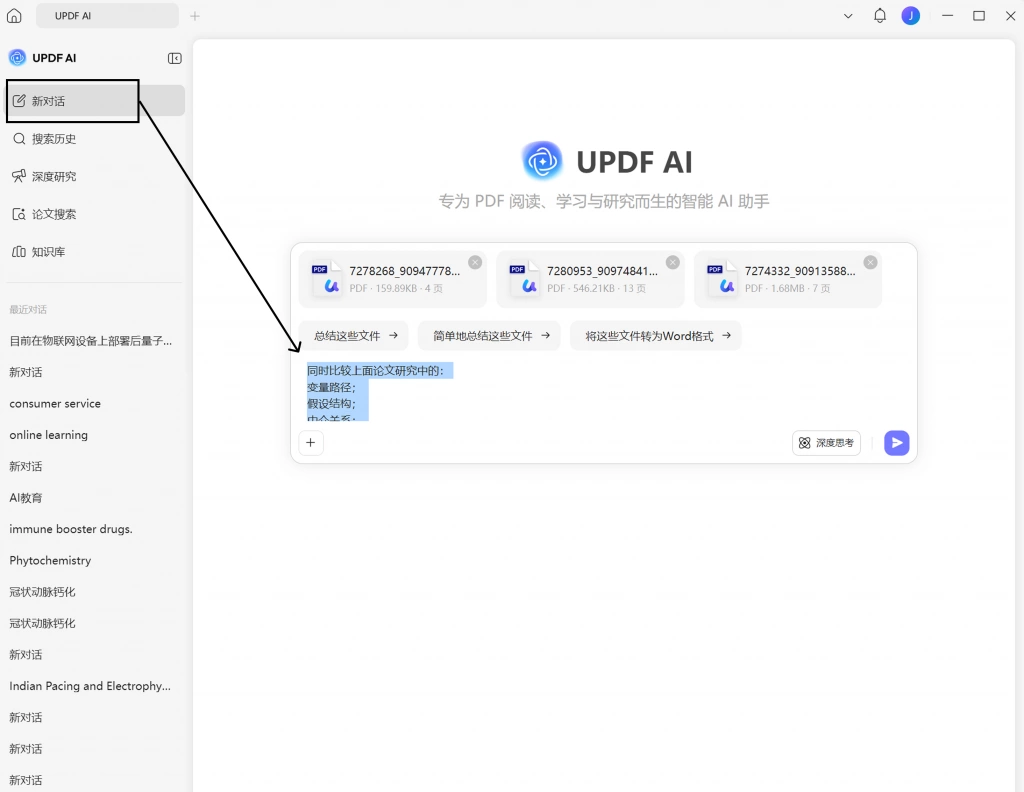
Task: Expand the title bar dropdown chevron
Action: pos(848,16)
